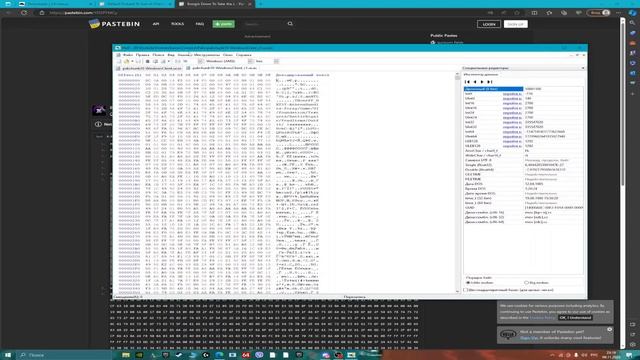Expand the Open recent files arrow in HxD

[x=132, y=61]
